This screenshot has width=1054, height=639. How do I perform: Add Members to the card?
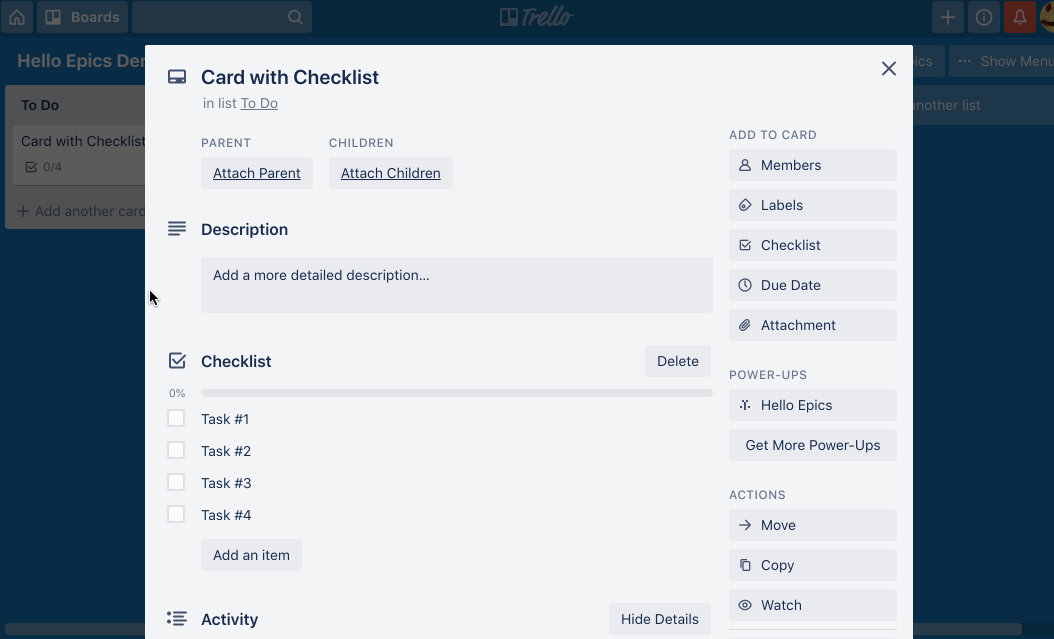pyautogui.click(x=812, y=165)
